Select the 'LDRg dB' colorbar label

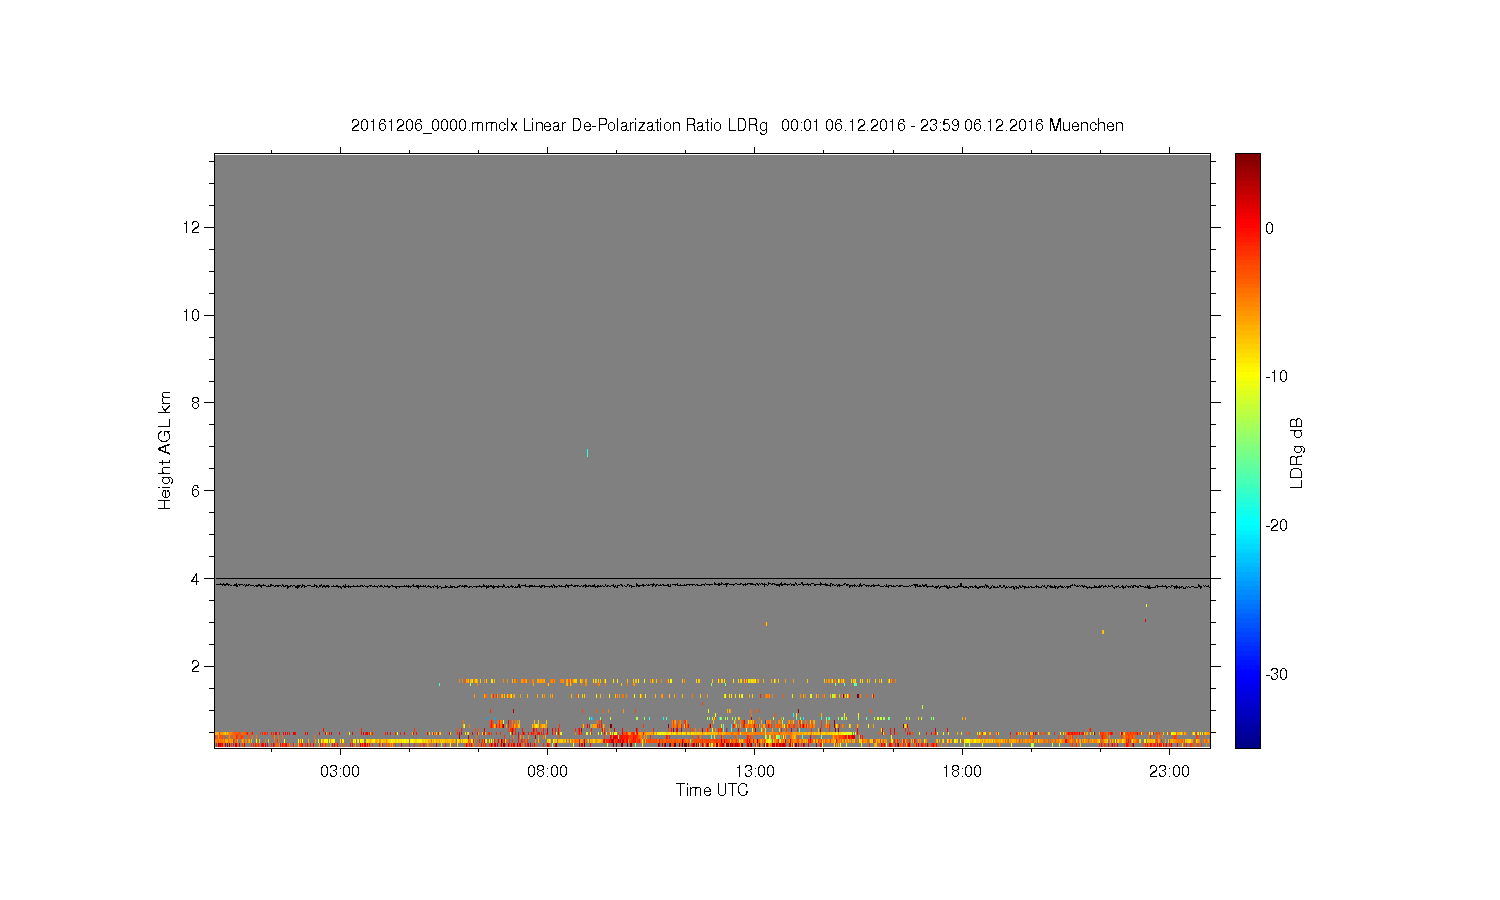tap(1297, 452)
